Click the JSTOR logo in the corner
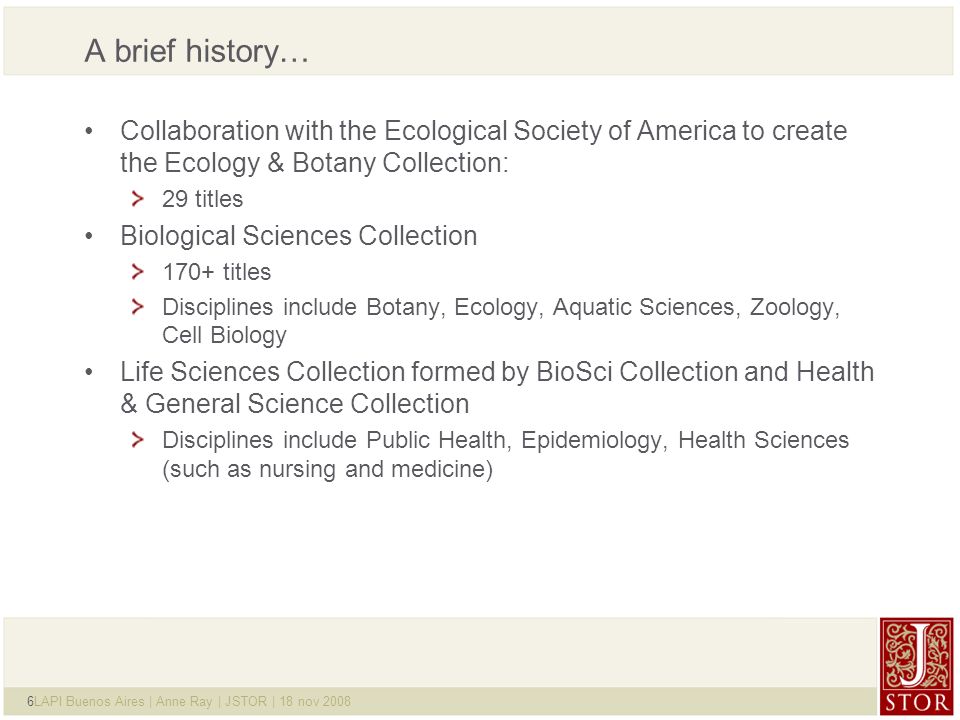This screenshot has width=960, height=720. click(x=917, y=666)
